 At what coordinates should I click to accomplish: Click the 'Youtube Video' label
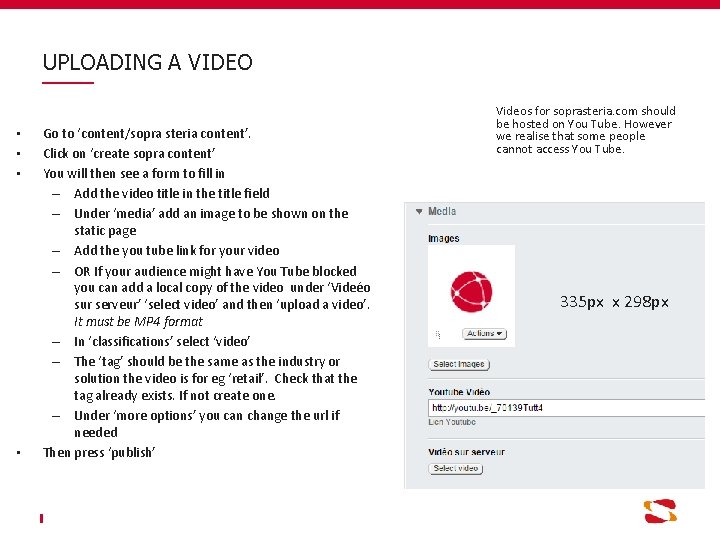pos(459,392)
